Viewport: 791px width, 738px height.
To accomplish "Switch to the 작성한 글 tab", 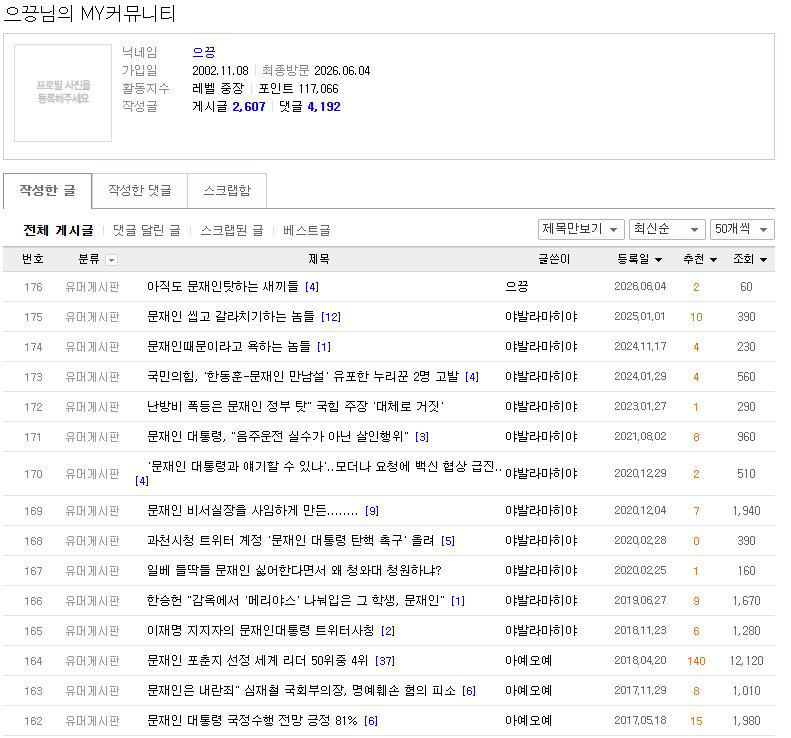I will tap(47, 190).
